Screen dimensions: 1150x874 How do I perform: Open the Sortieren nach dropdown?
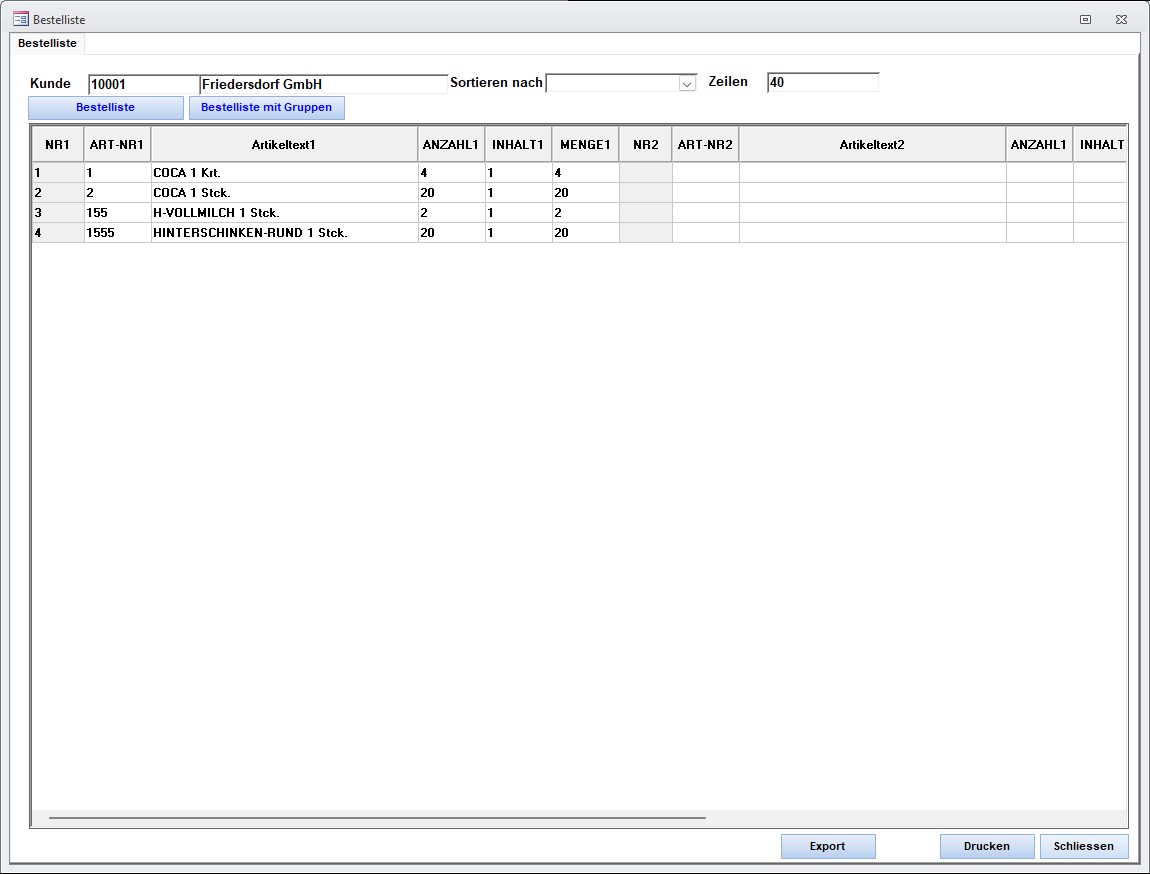(687, 84)
